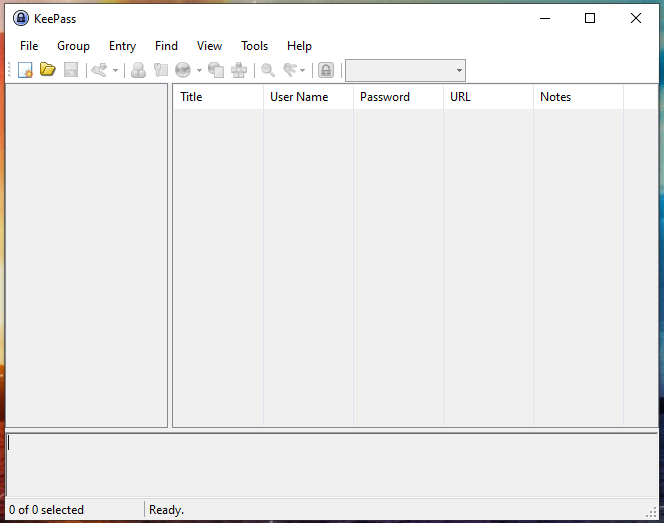Click the Lock Workspace padlock icon
Image resolution: width=664 pixels, height=523 pixels.
pos(326,70)
